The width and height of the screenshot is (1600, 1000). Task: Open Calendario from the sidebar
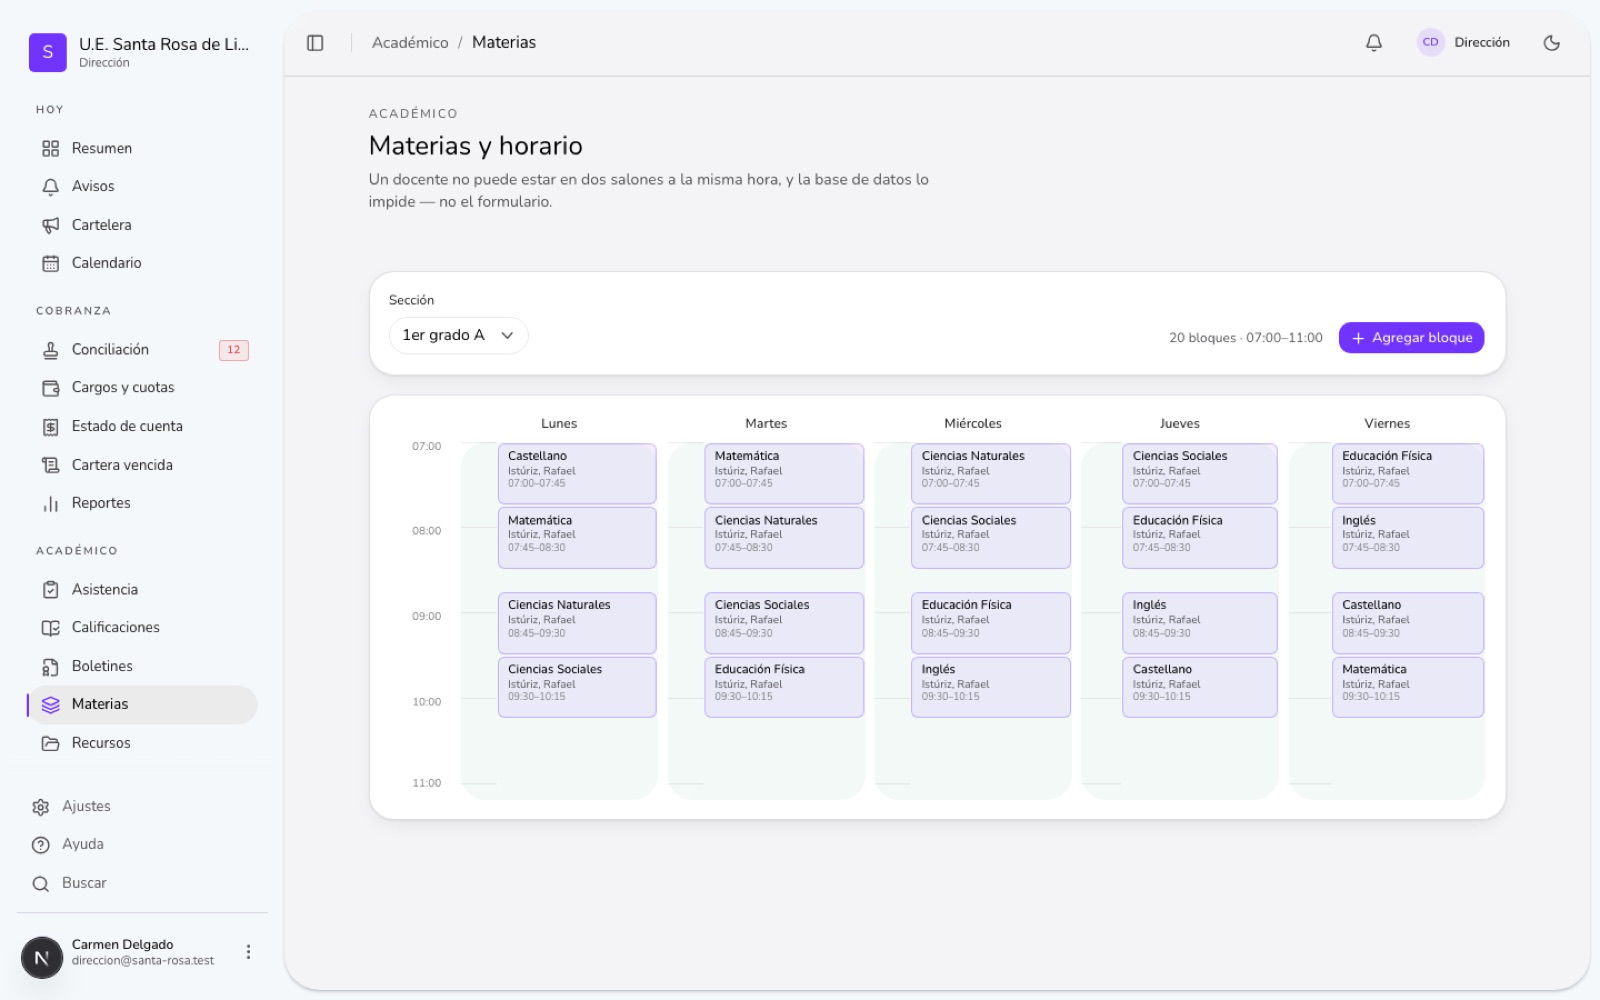point(142,264)
